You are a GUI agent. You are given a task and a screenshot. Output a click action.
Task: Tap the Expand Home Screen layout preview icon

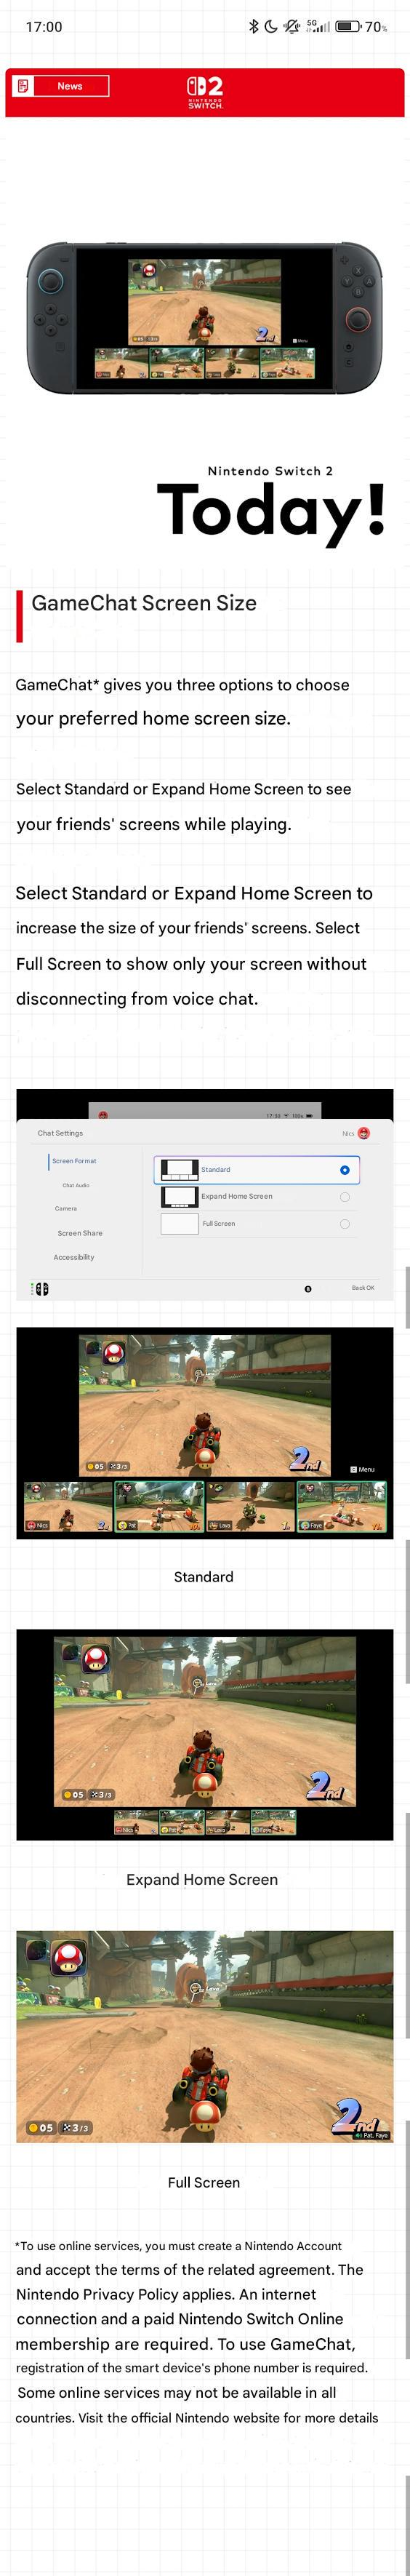pos(180,1197)
